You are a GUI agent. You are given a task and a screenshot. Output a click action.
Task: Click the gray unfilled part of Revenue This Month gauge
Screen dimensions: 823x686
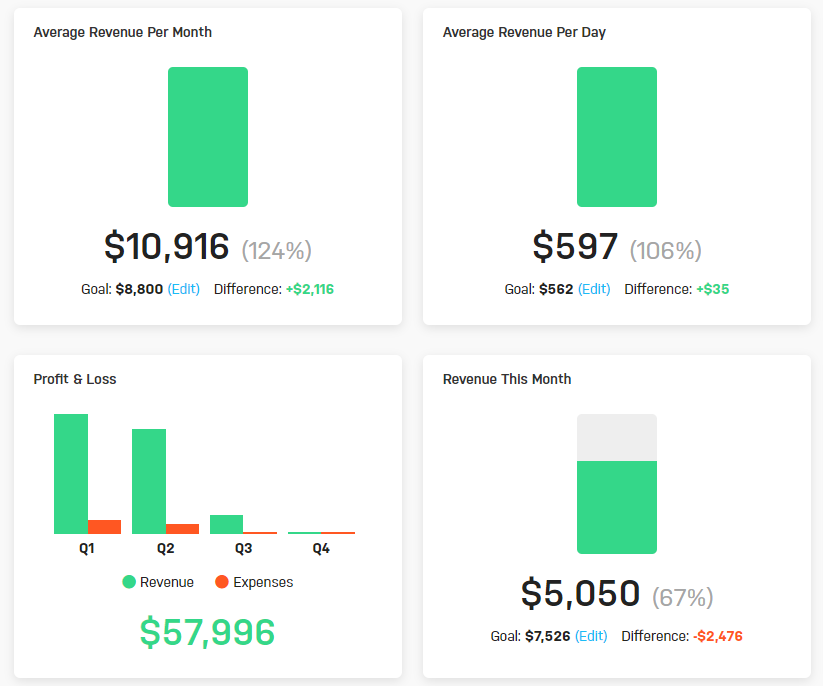tap(617, 437)
